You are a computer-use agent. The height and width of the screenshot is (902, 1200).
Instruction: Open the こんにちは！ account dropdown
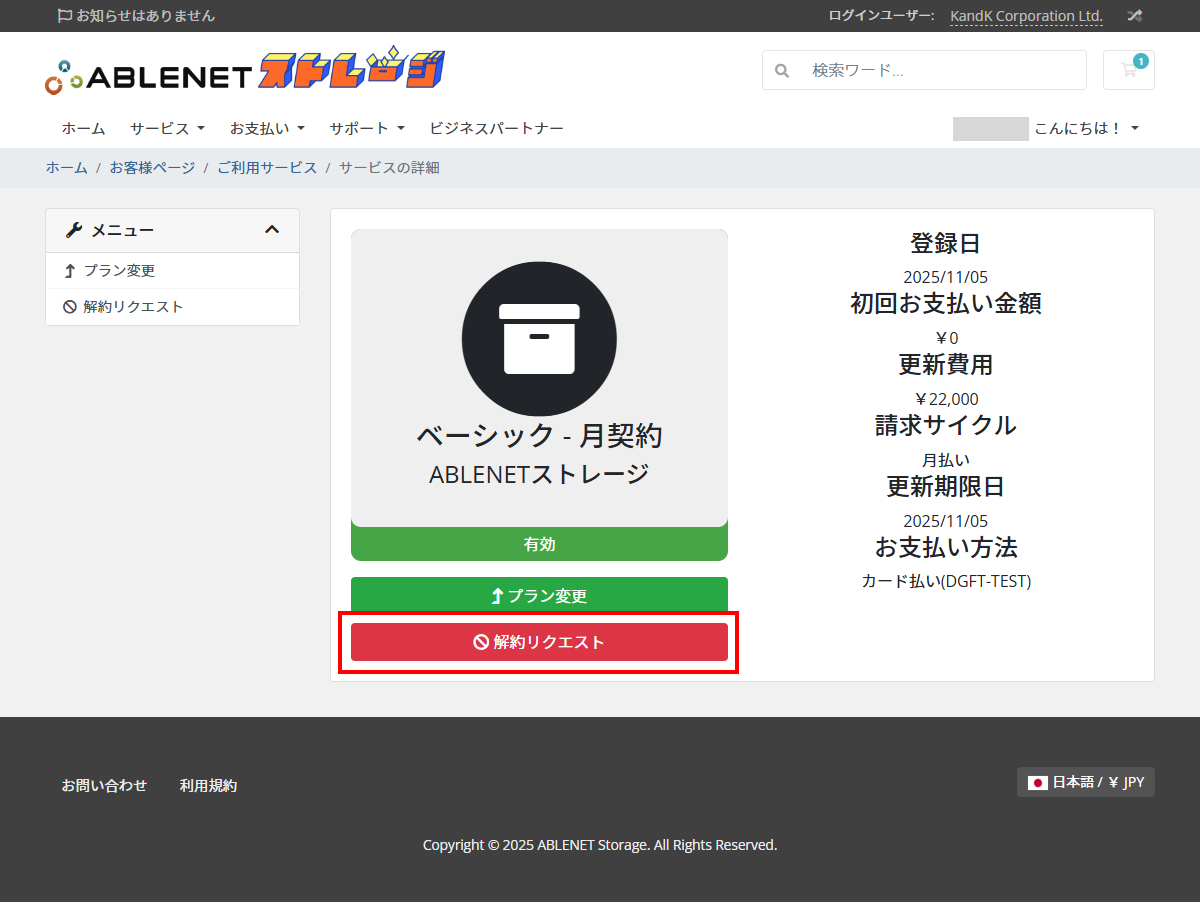point(1086,128)
